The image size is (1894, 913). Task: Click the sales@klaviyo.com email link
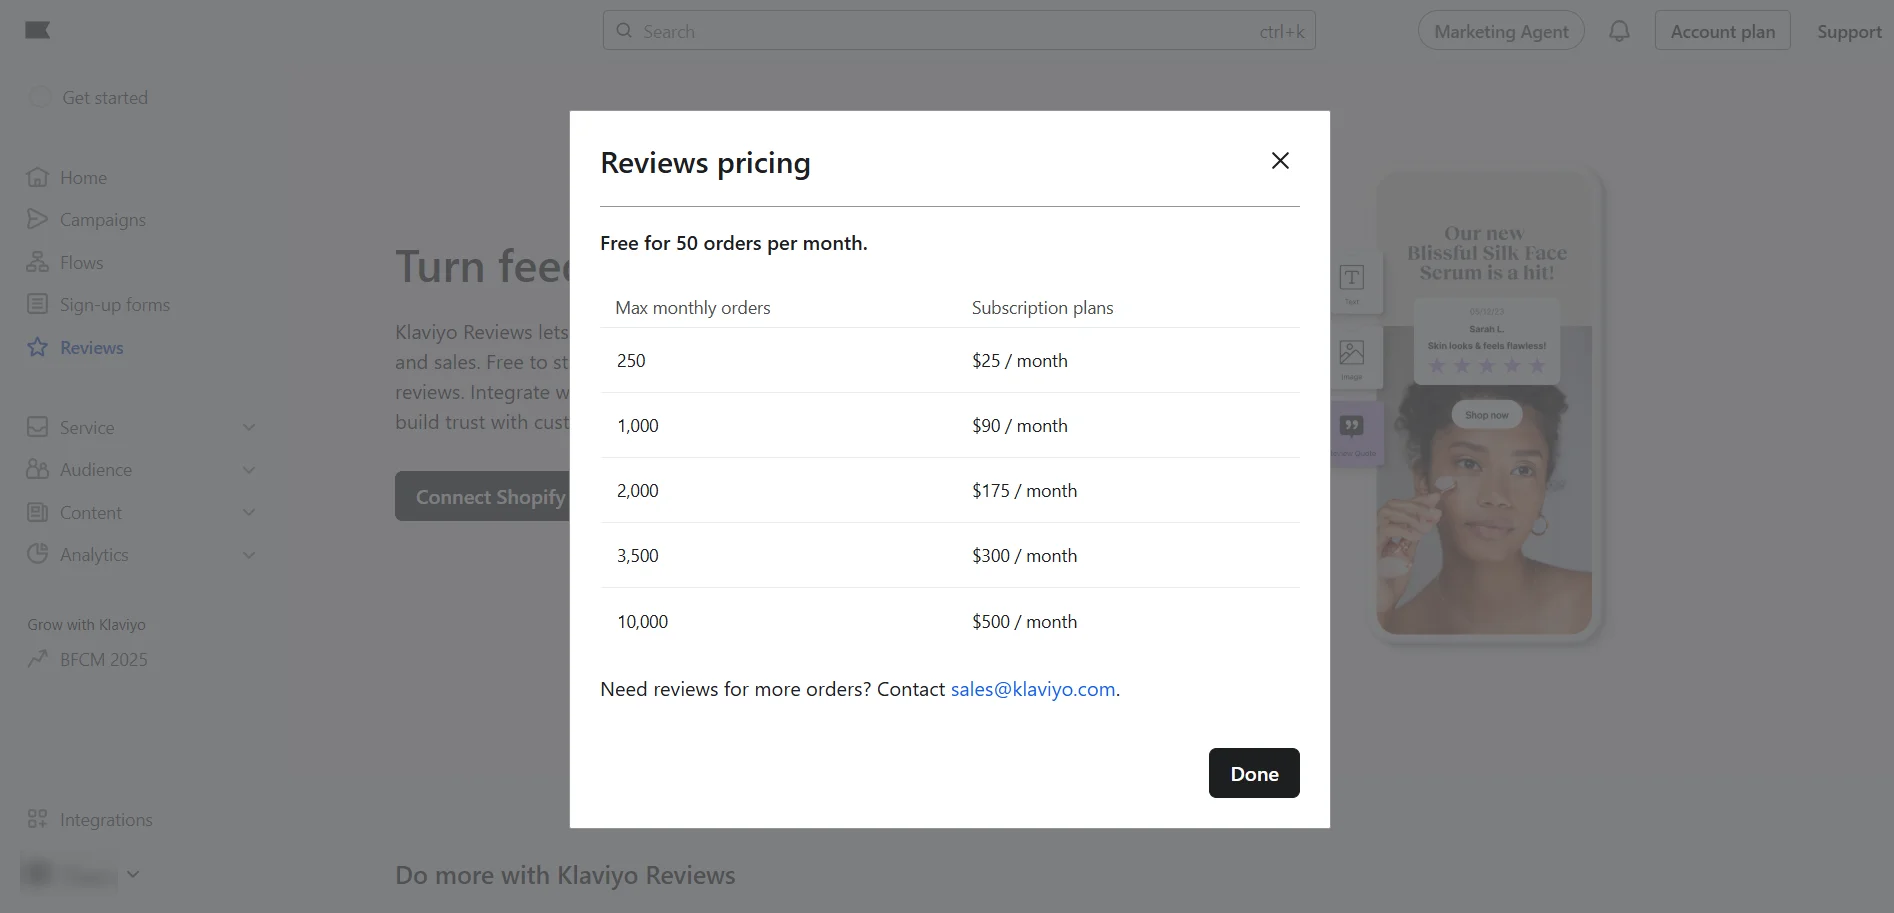[x=1032, y=688]
